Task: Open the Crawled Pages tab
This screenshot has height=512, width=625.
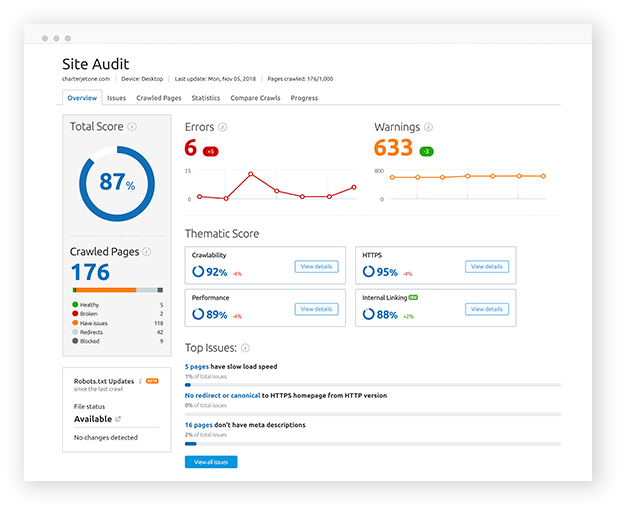Action: point(159,98)
